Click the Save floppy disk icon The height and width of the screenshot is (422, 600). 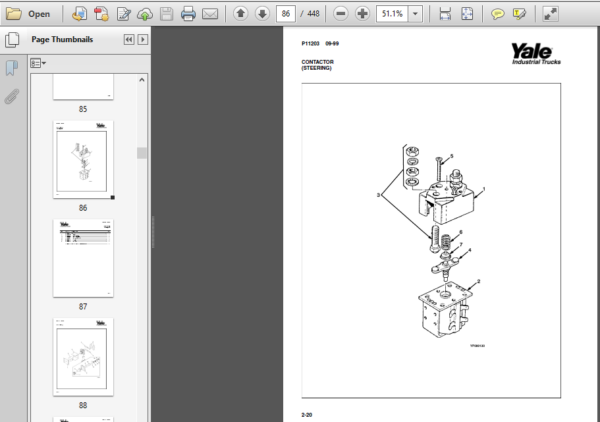(x=167, y=14)
